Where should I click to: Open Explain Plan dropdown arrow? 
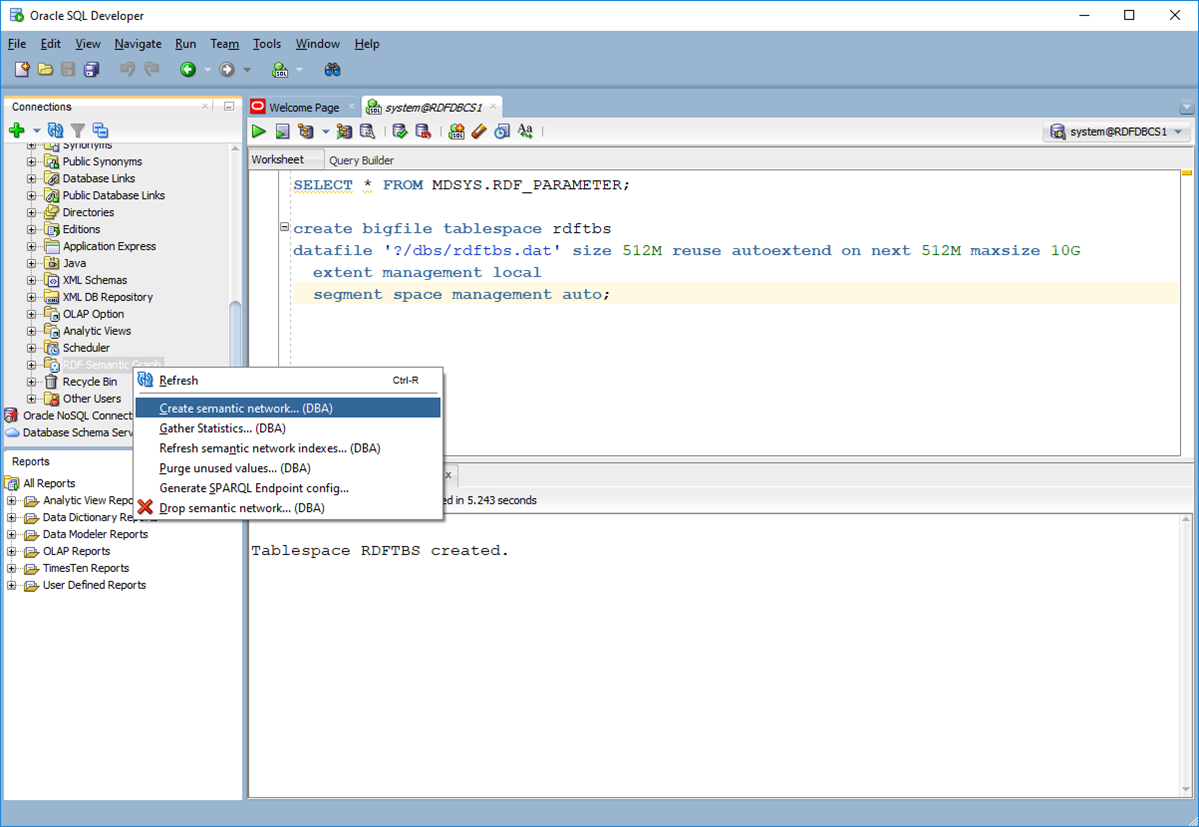(x=325, y=131)
